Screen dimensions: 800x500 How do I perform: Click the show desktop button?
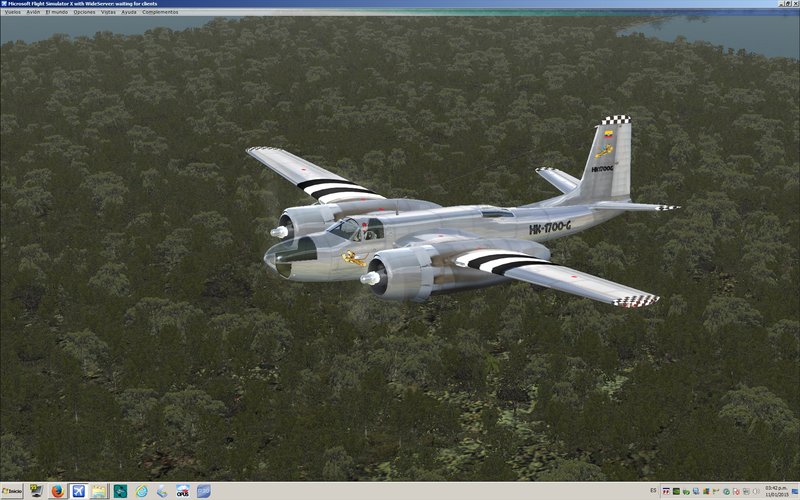[x=795, y=491]
